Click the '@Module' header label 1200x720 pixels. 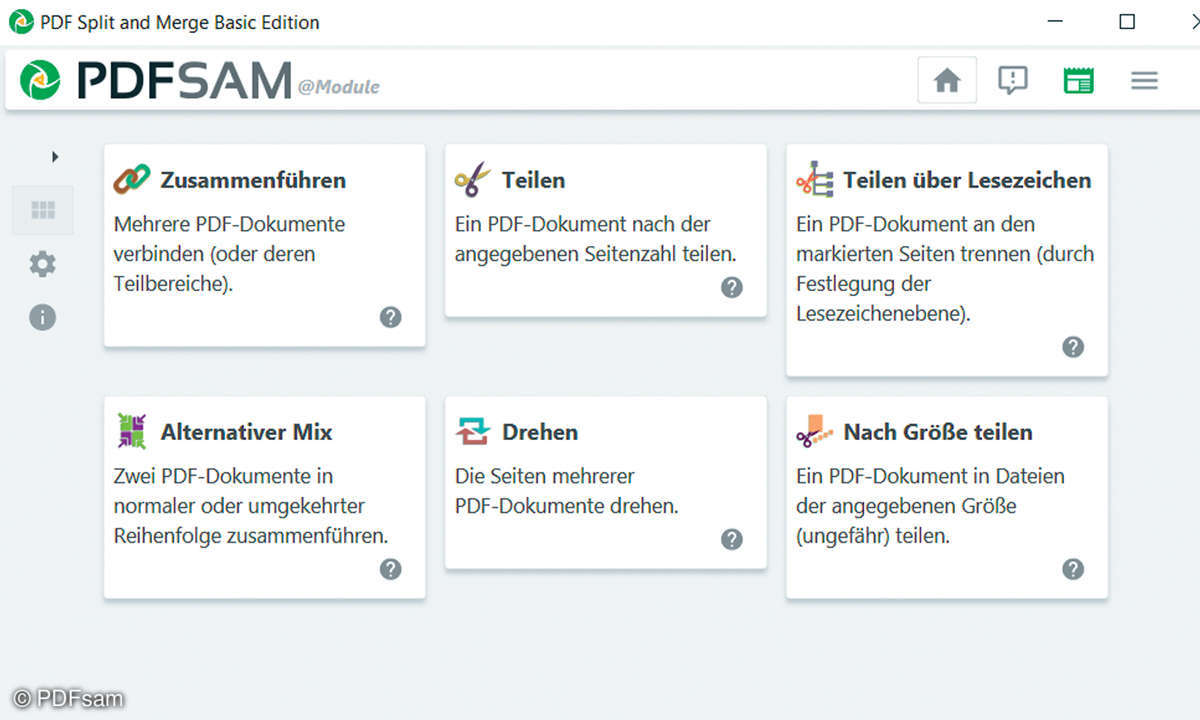point(338,87)
